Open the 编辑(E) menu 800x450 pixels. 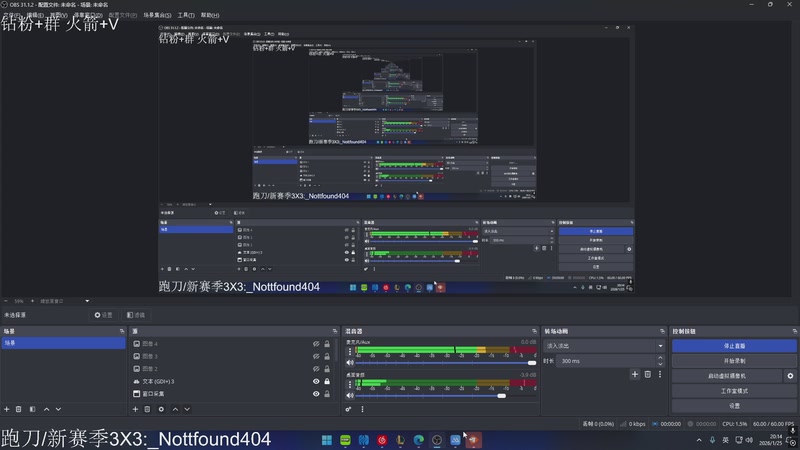click(35, 15)
